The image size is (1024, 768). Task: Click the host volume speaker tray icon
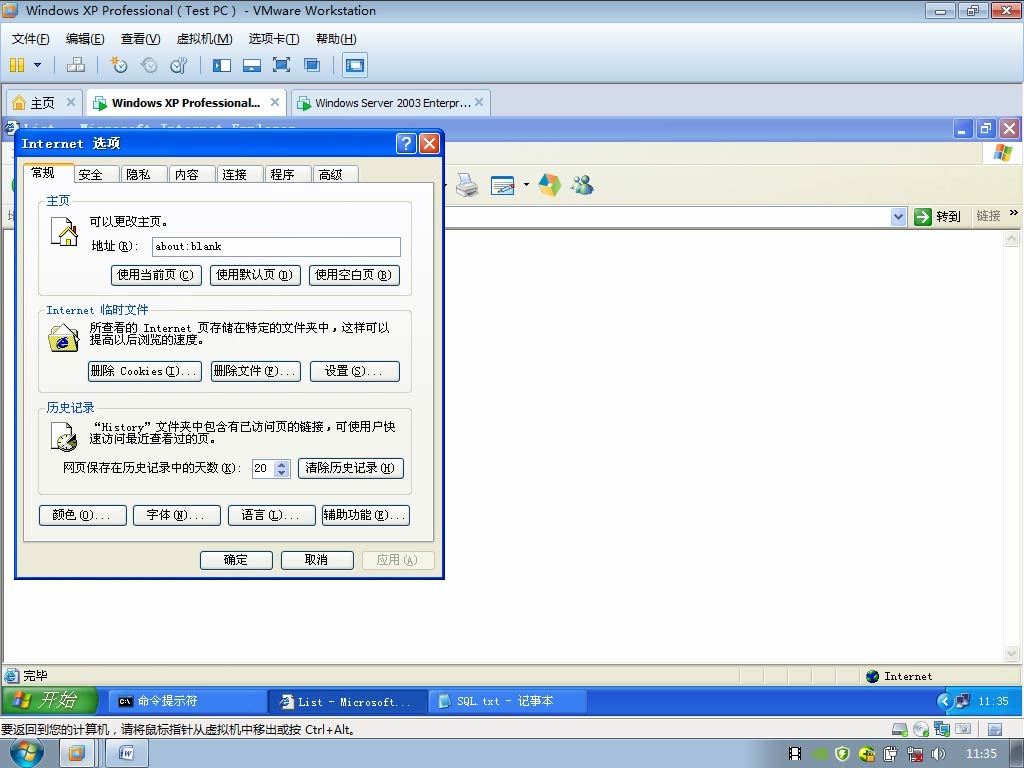pos(938,754)
